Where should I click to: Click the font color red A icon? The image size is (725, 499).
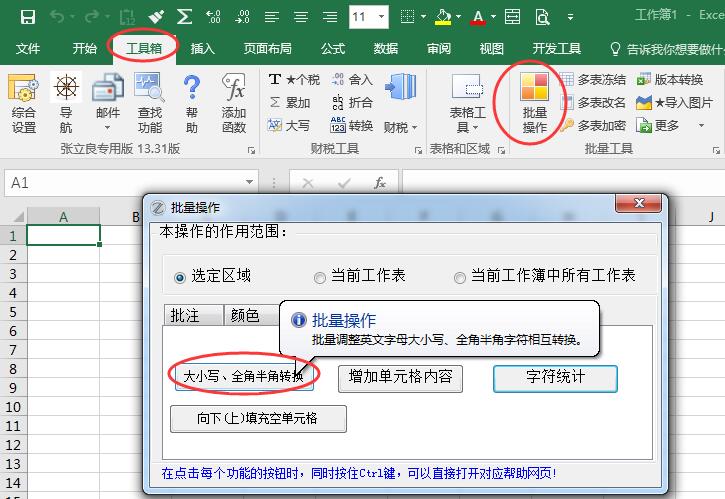[x=477, y=16]
